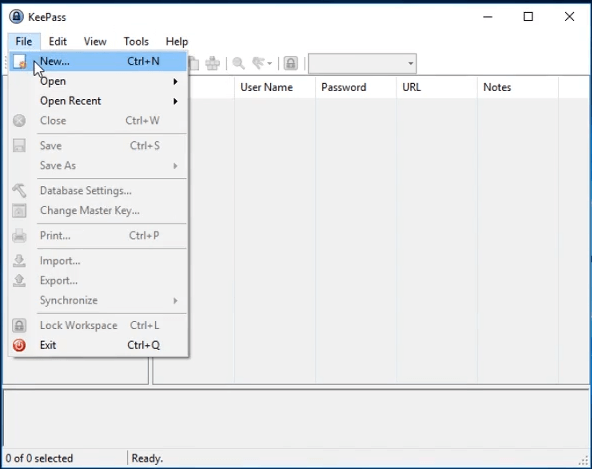The height and width of the screenshot is (469, 592).
Task: Exit KeePass via the Exit entry
Action: [98, 345]
